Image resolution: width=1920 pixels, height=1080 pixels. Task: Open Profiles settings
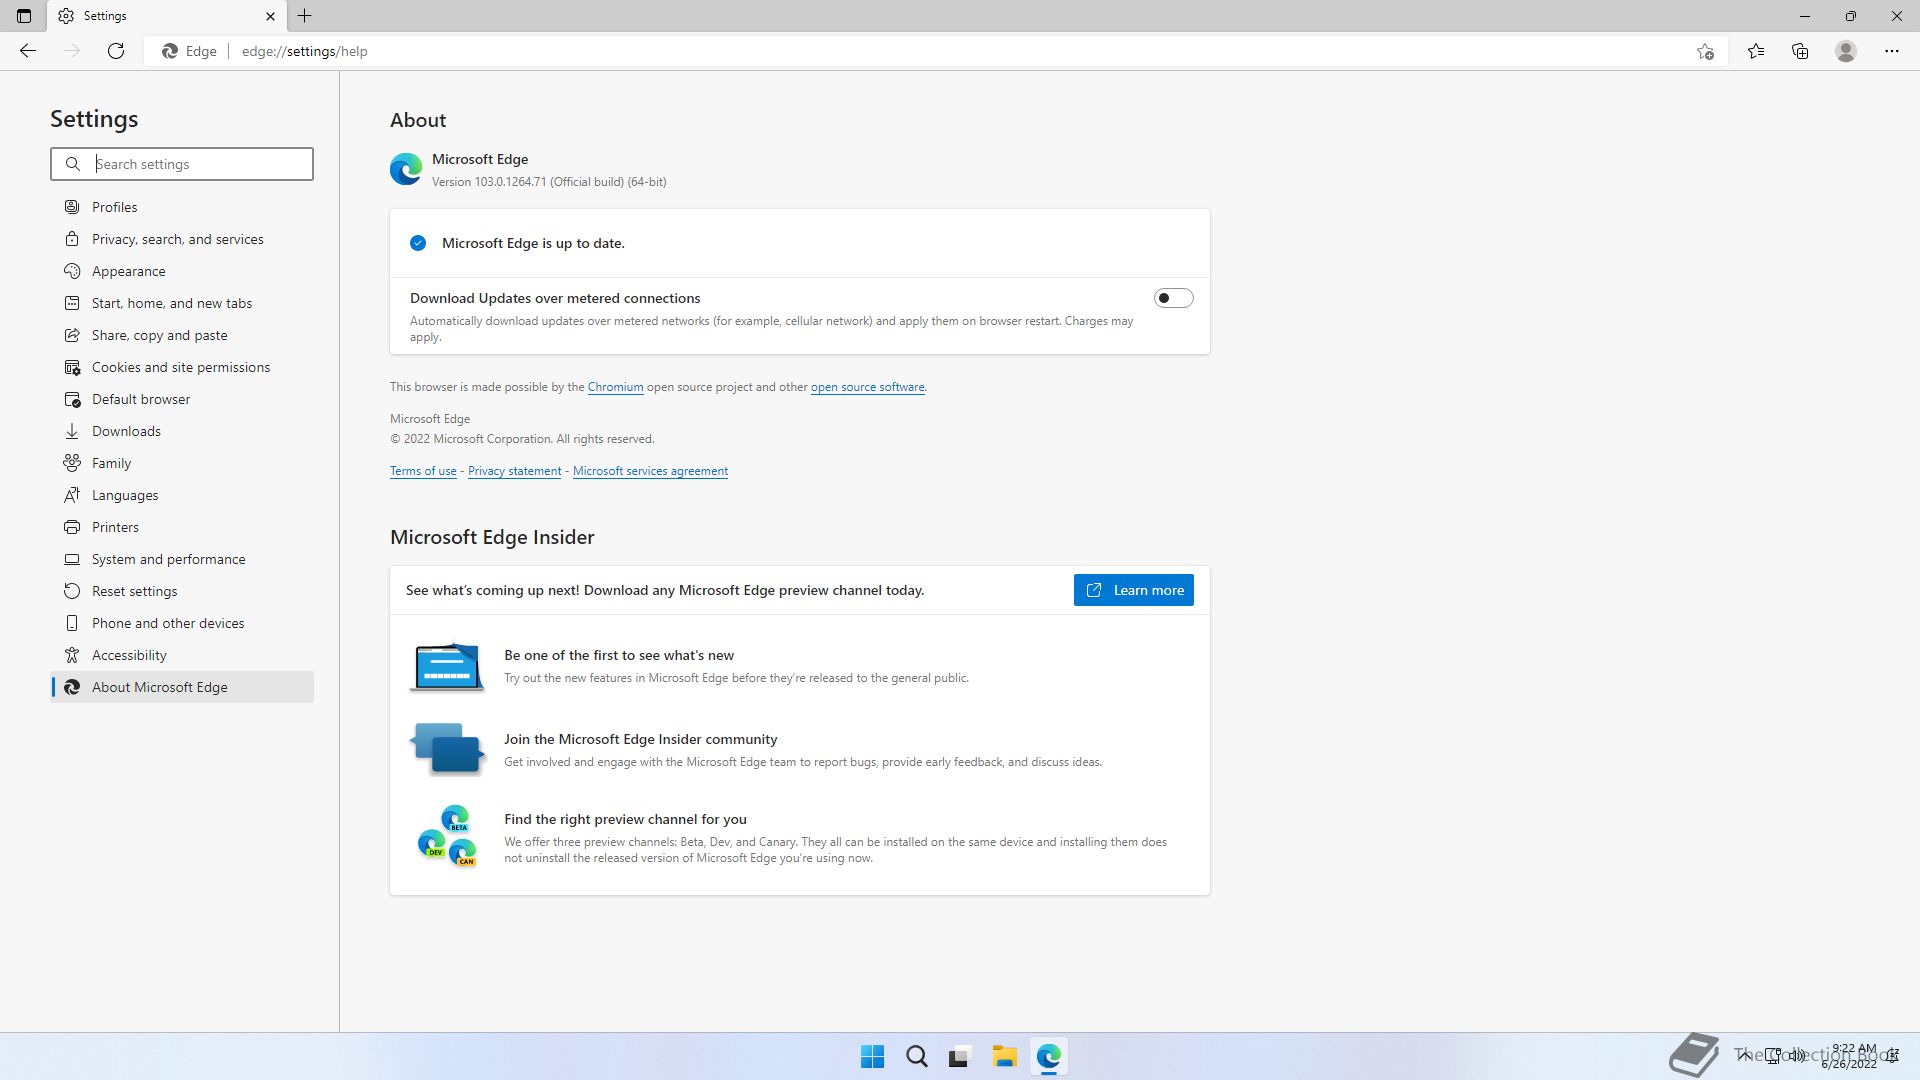click(x=182, y=207)
